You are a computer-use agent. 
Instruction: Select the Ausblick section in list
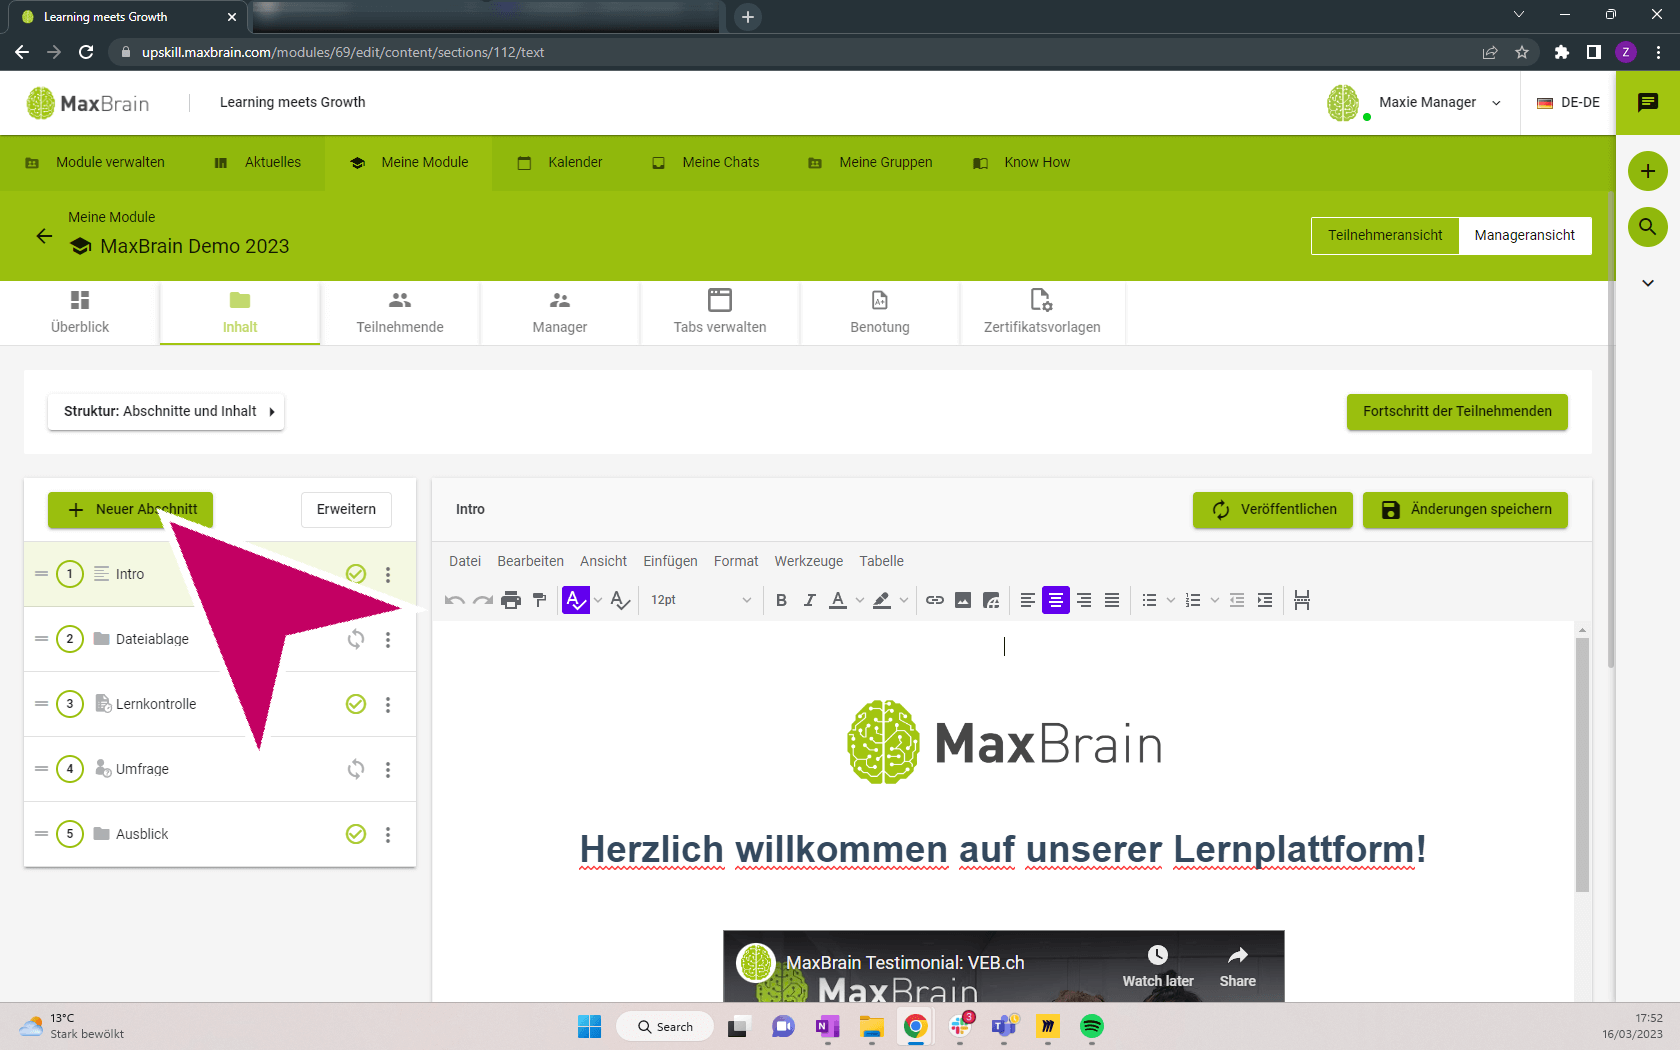pyautogui.click(x=220, y=834)
